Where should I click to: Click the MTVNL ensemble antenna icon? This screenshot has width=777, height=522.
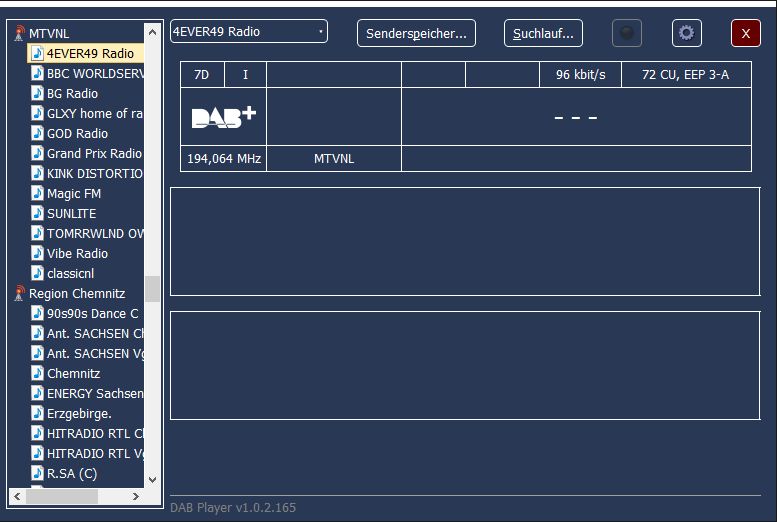[x=19, y=34]
